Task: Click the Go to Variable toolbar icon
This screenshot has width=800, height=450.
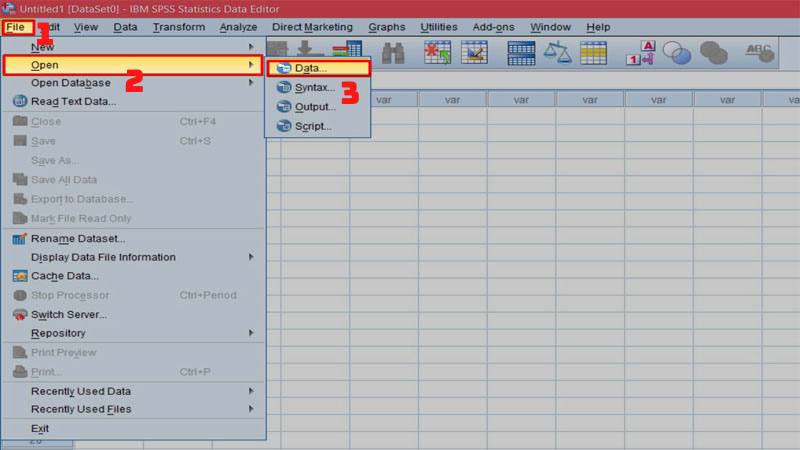Action: coord(347,49)
